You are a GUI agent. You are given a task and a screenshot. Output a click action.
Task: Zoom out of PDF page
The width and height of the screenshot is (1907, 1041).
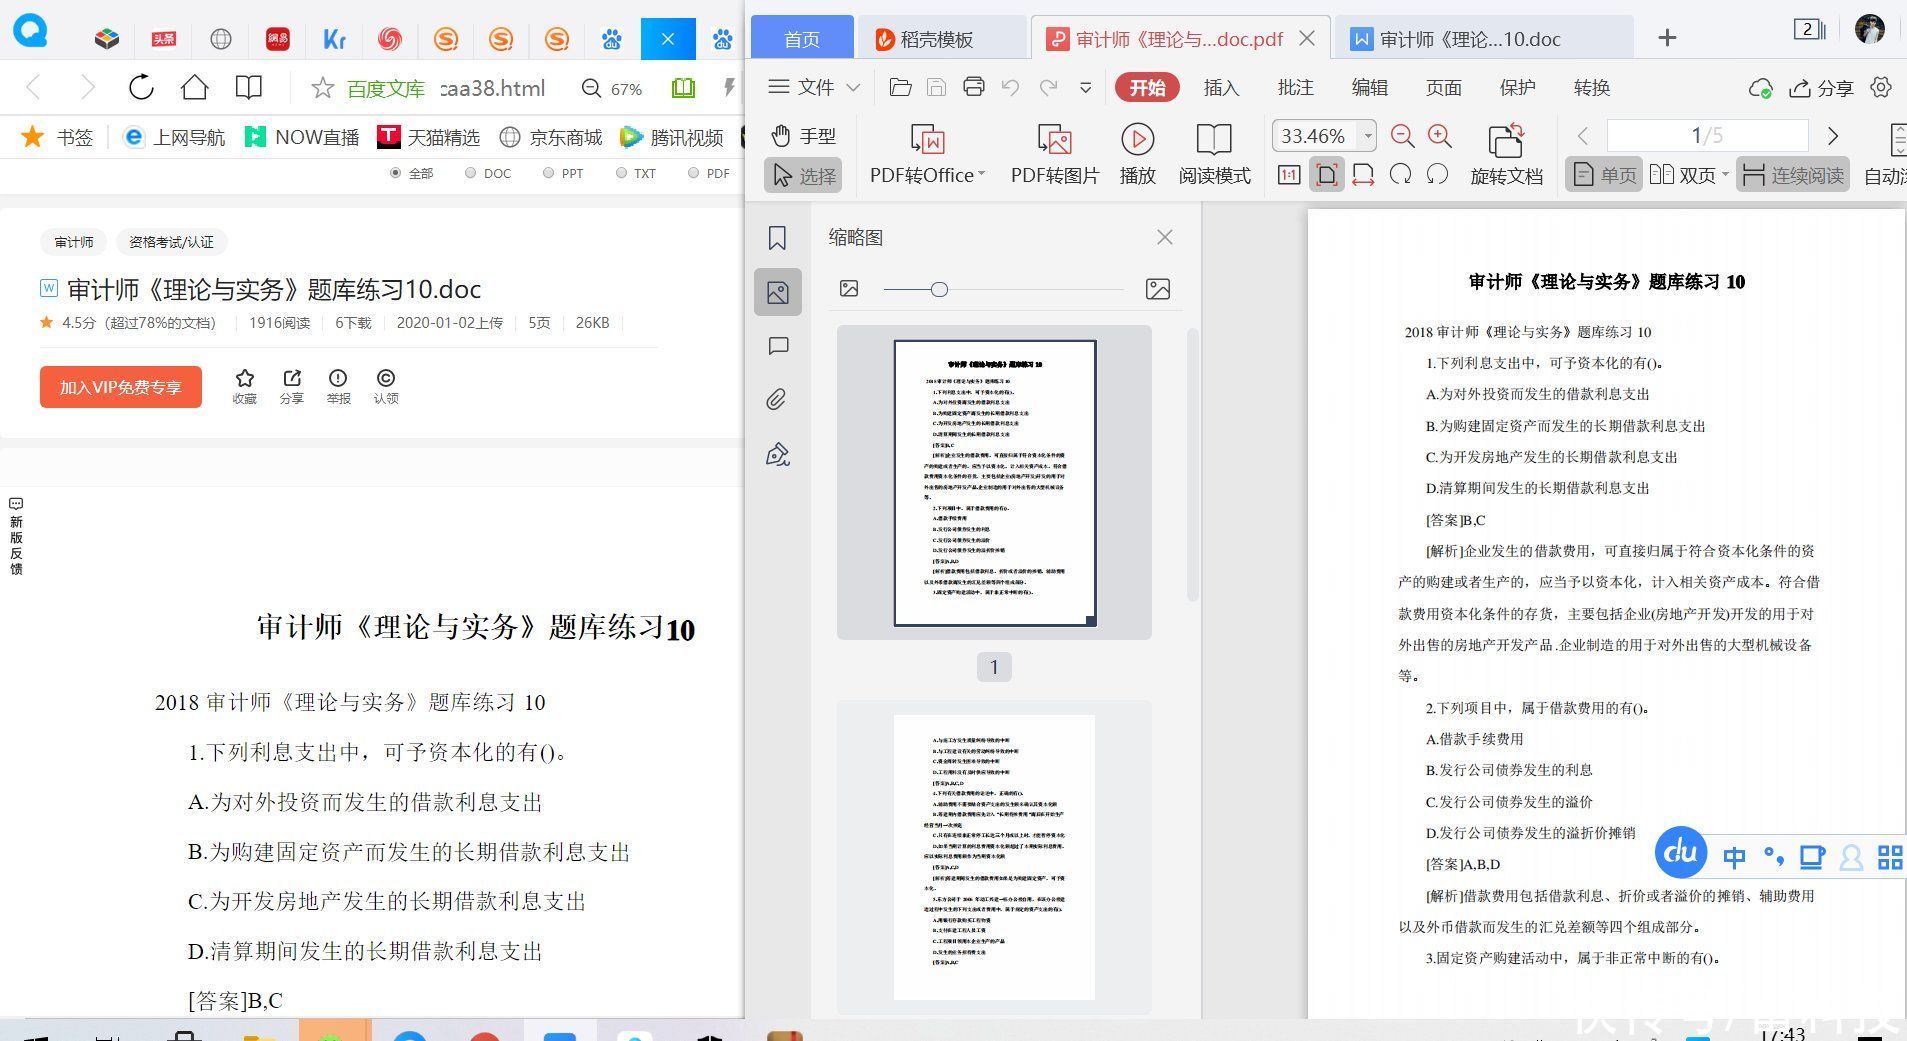point(1402,136)
